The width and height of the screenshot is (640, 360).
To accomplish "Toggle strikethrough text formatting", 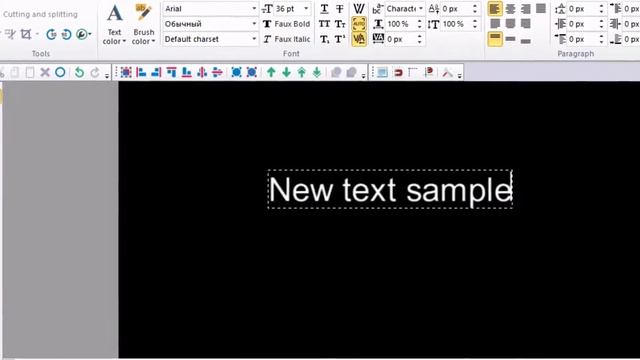I will (340, 9).
